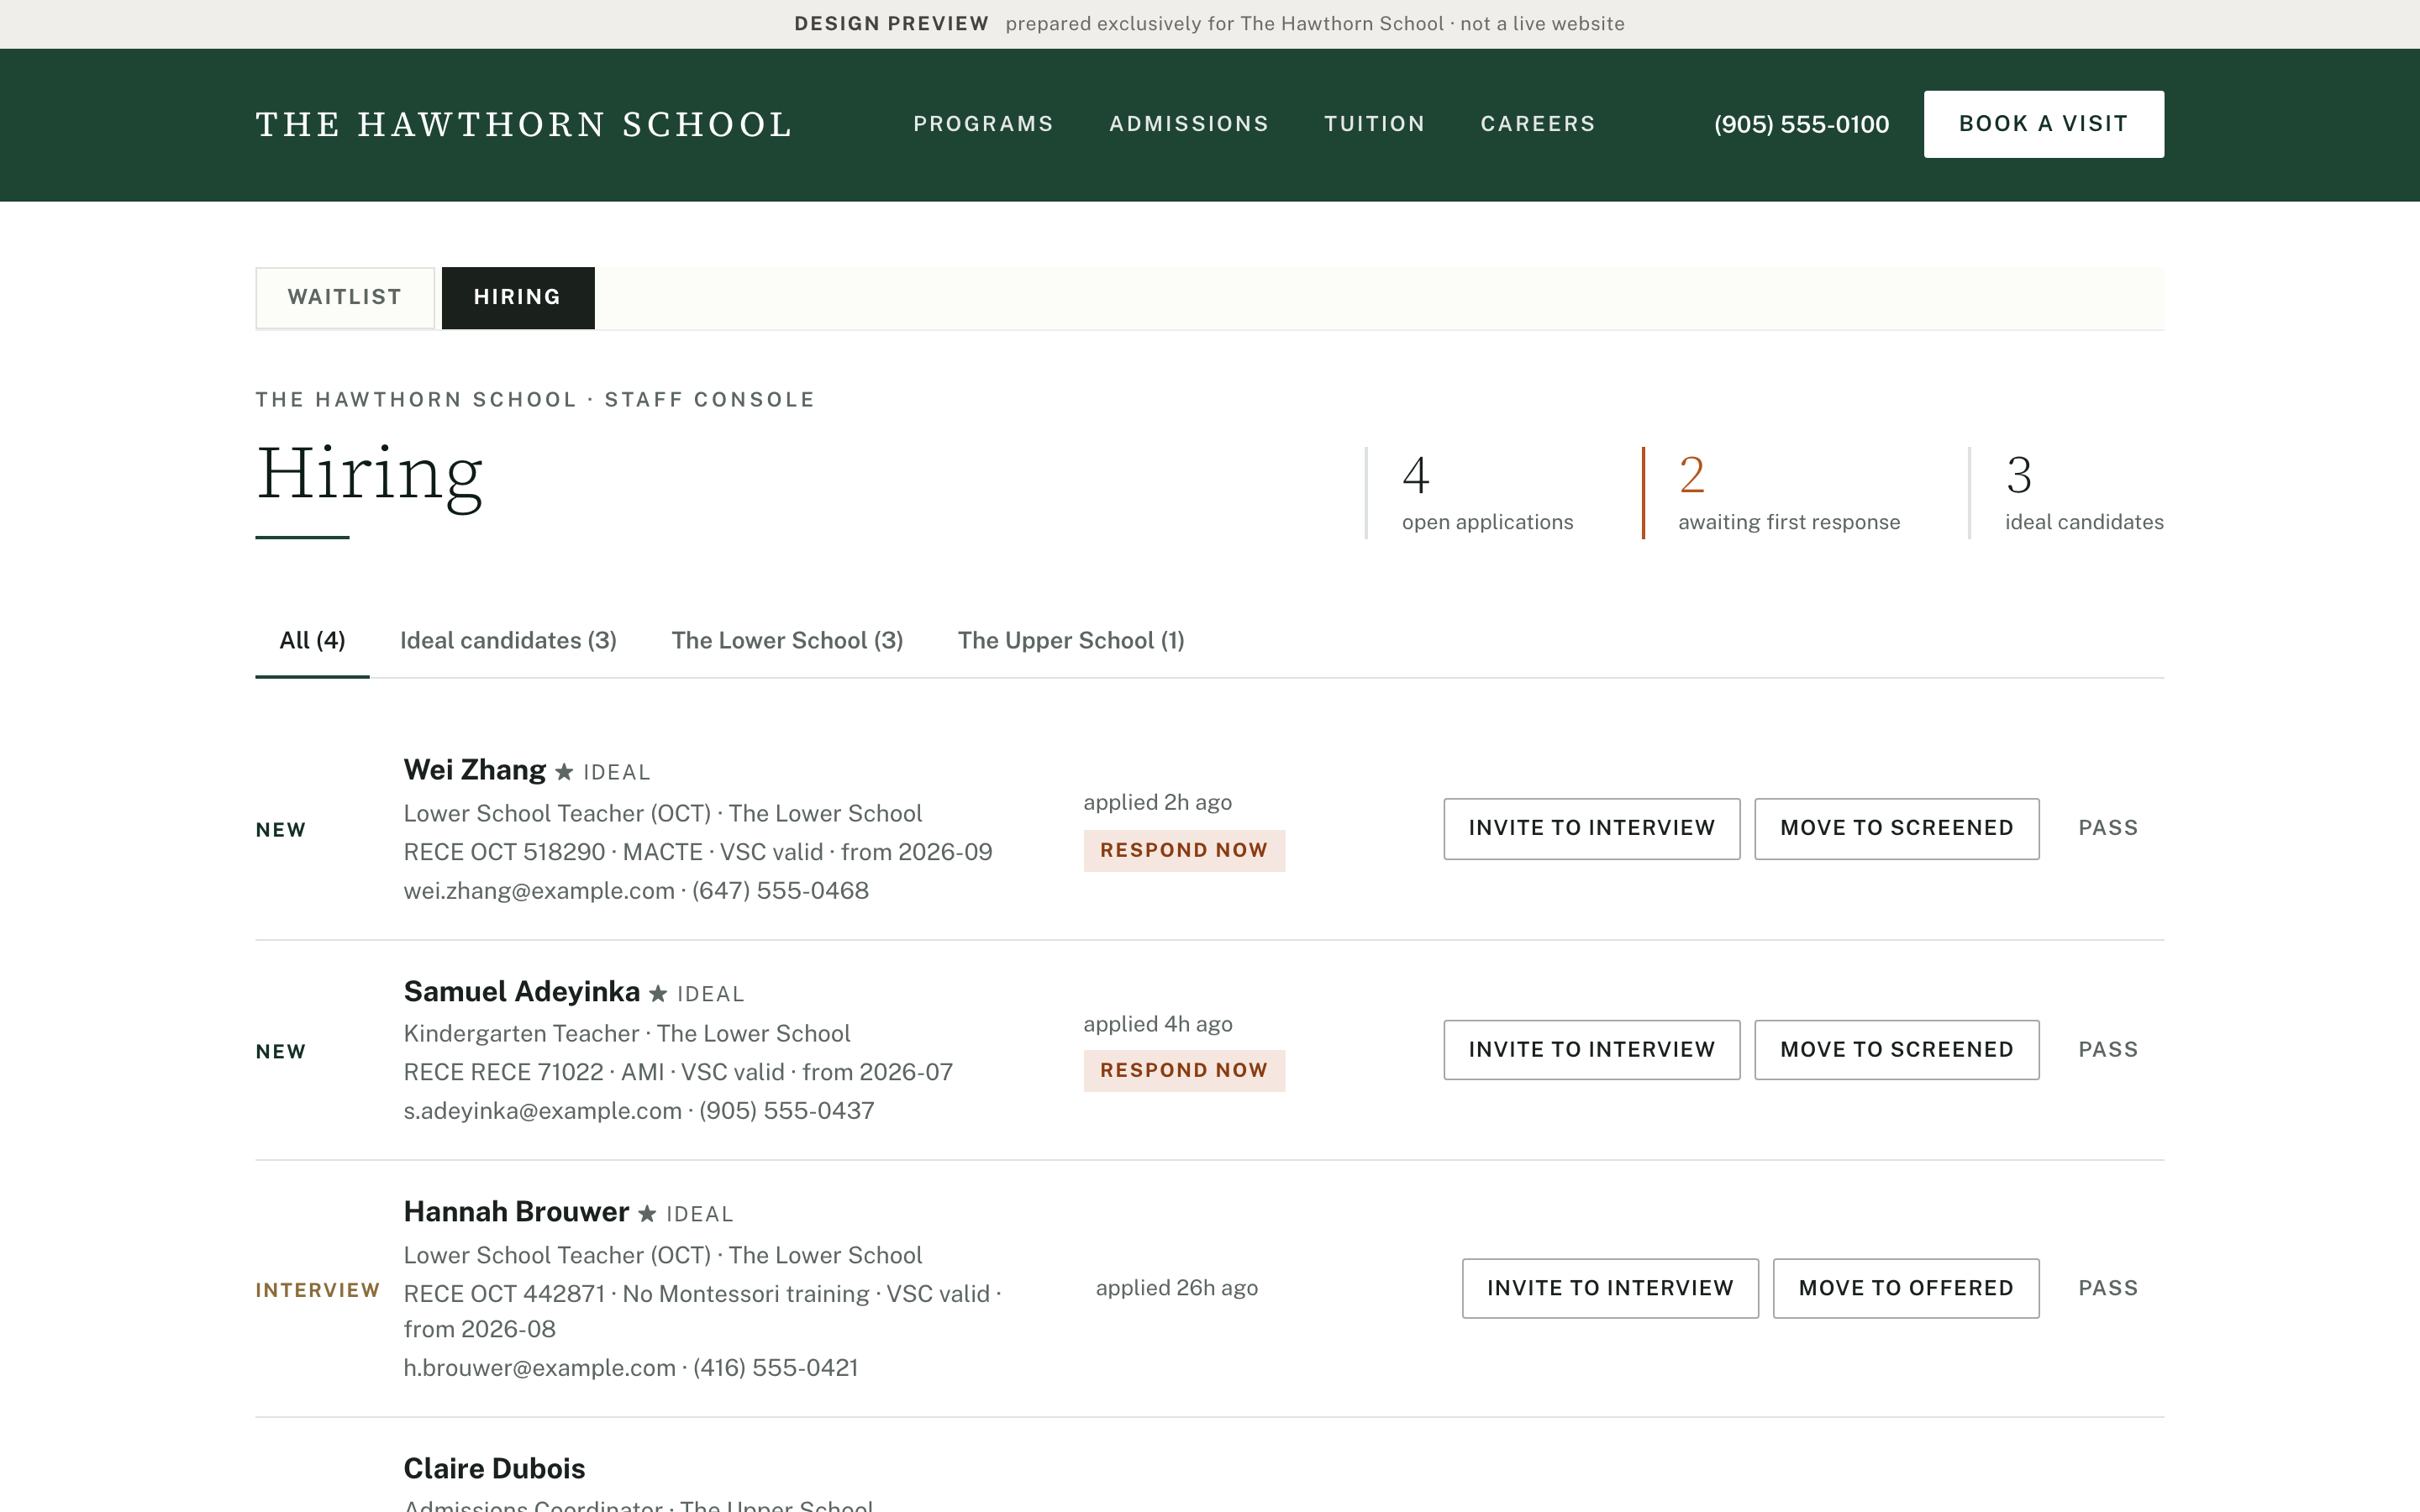Click the Claire Dubois candidate name
This screenshot has width=2420, height=1512.
point(494,1468)
